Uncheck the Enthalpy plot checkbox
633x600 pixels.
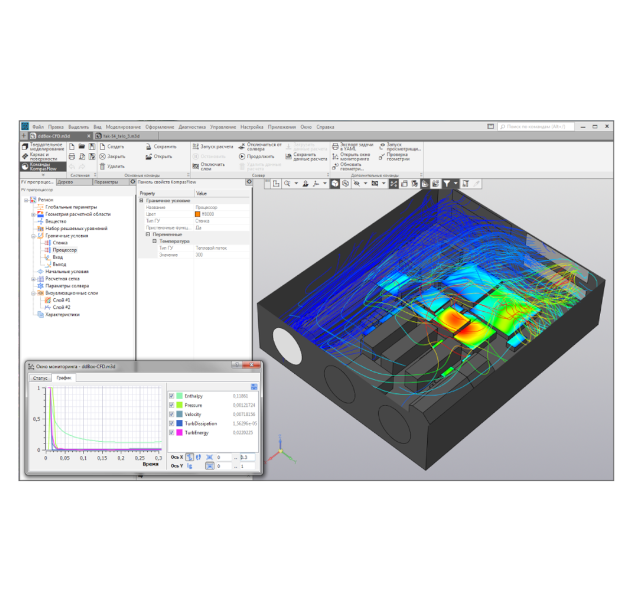point(171,396)
